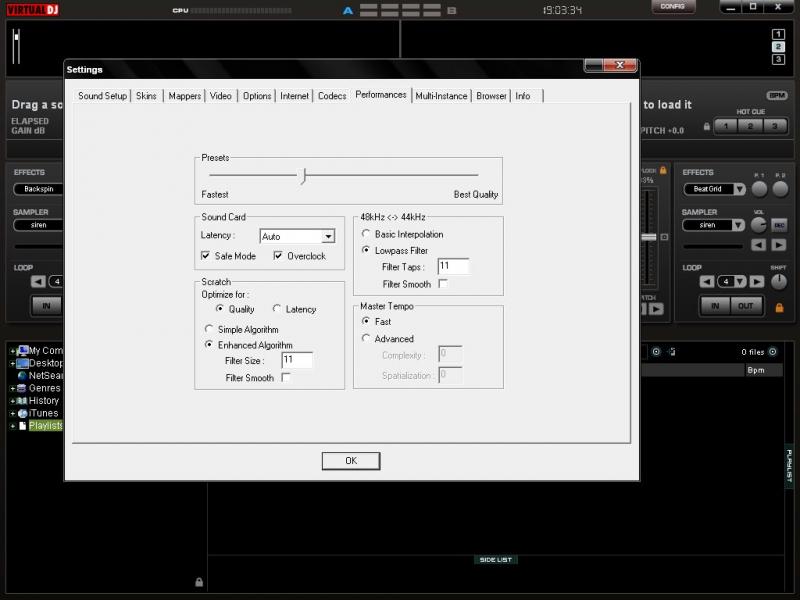Viewport: 800px width, 600px height.
Task: Open siren sampler dropdown on right deck
Action: pos(738,225)
